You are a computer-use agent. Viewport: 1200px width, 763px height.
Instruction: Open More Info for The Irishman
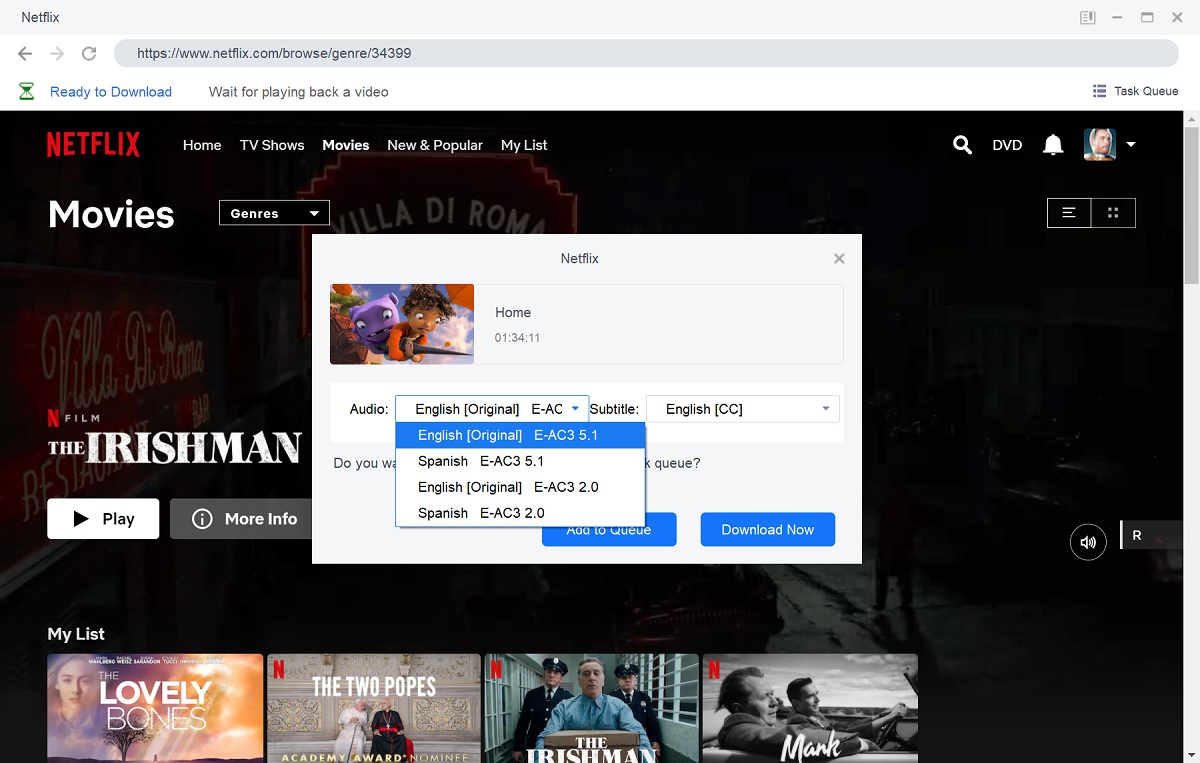(240, 518)
